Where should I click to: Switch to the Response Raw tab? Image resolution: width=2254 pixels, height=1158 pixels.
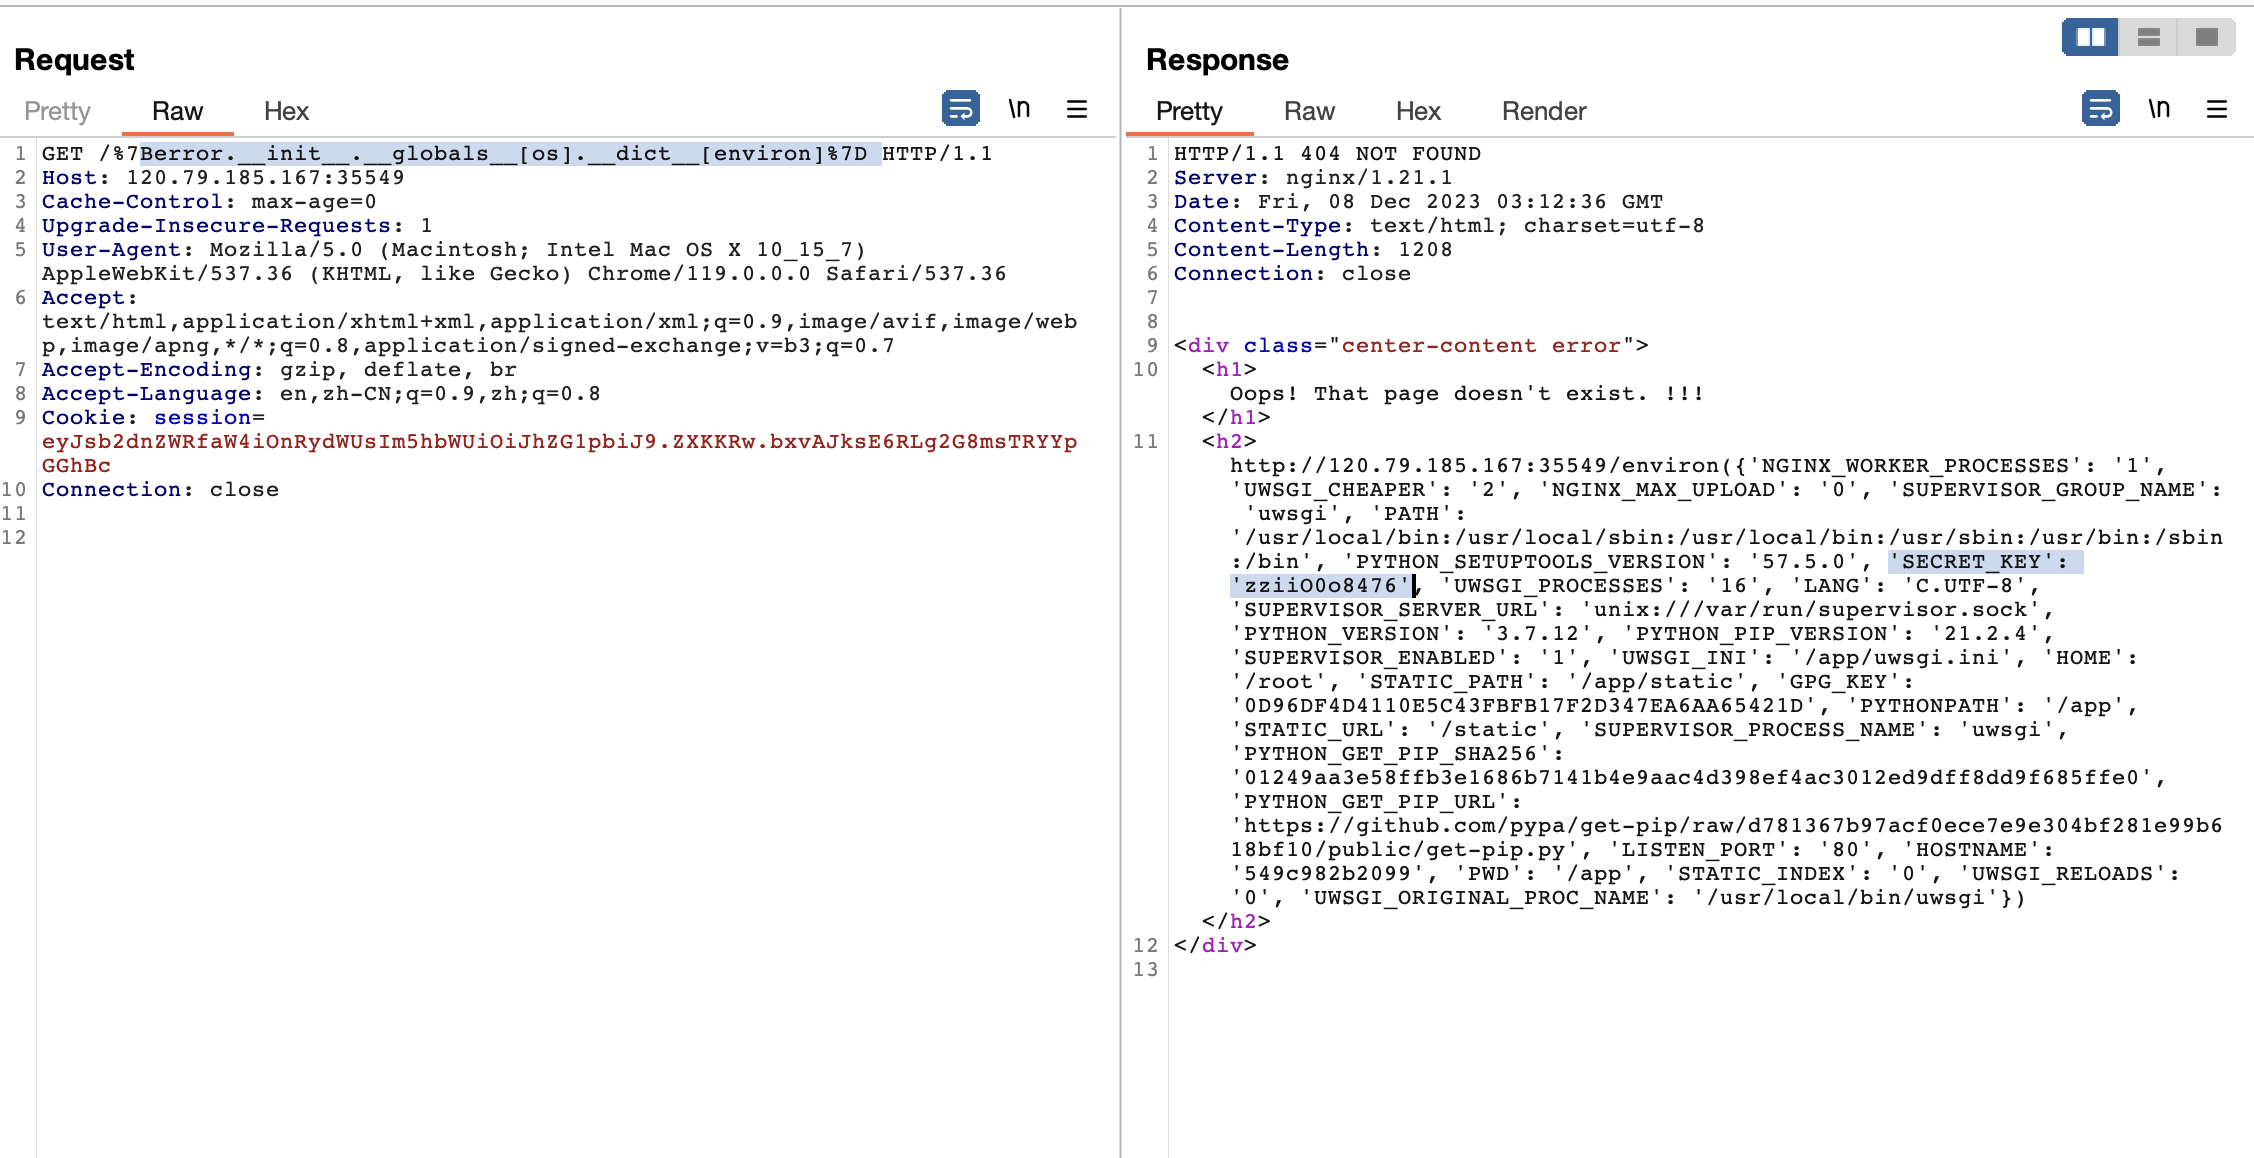[x=1309, y=111]
